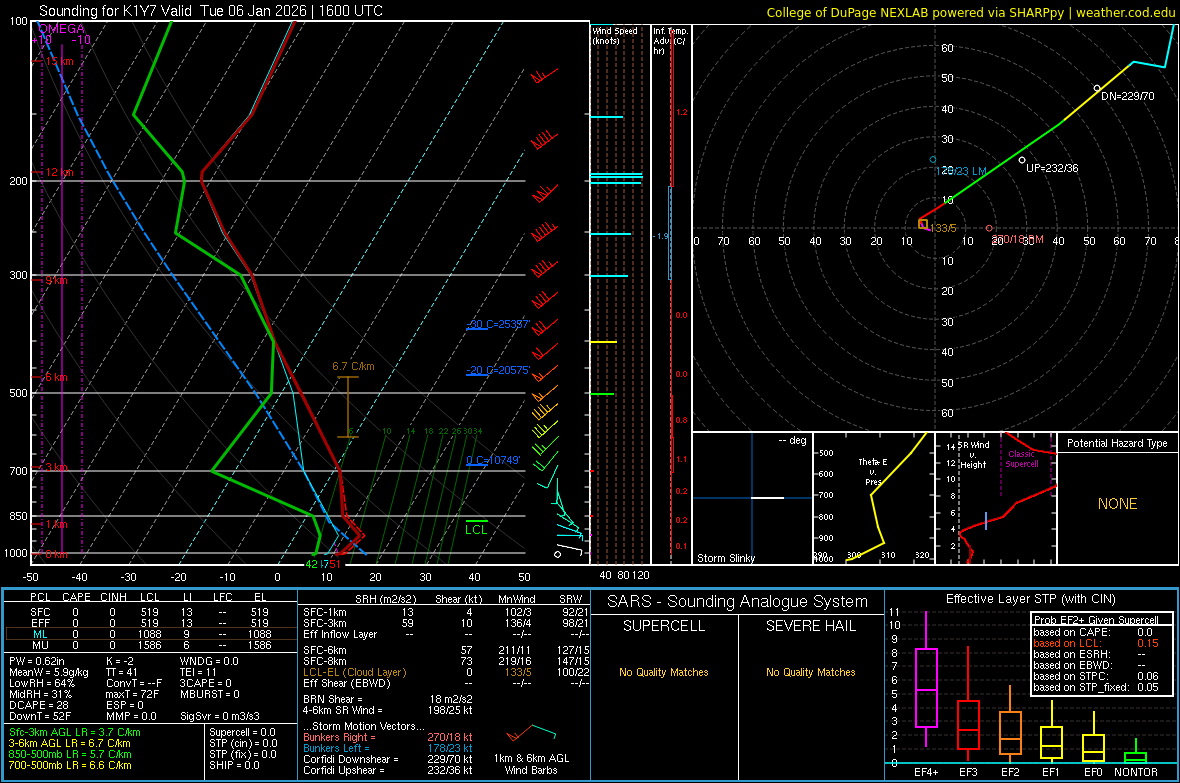Click the yellow 'NONE' hazard text
Viewport: 1180px width, 783px height.
coord(1117,504)
